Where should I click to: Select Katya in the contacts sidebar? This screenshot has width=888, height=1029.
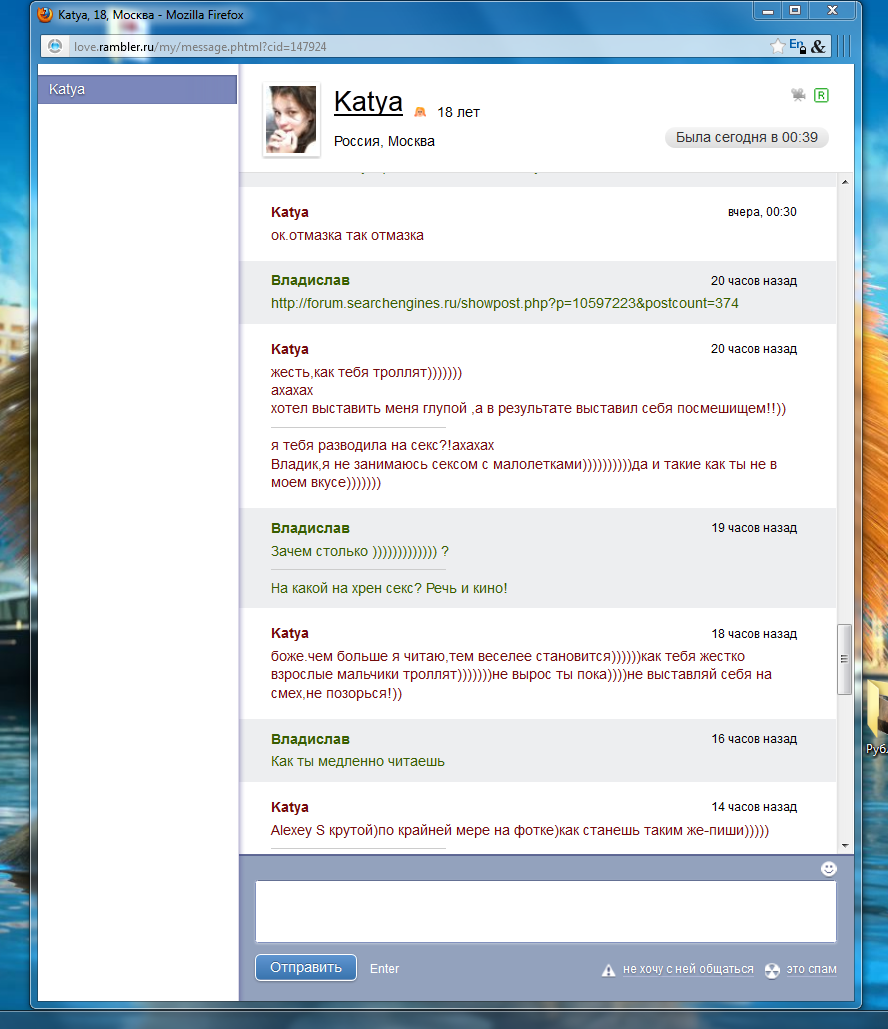pos(137,89)
